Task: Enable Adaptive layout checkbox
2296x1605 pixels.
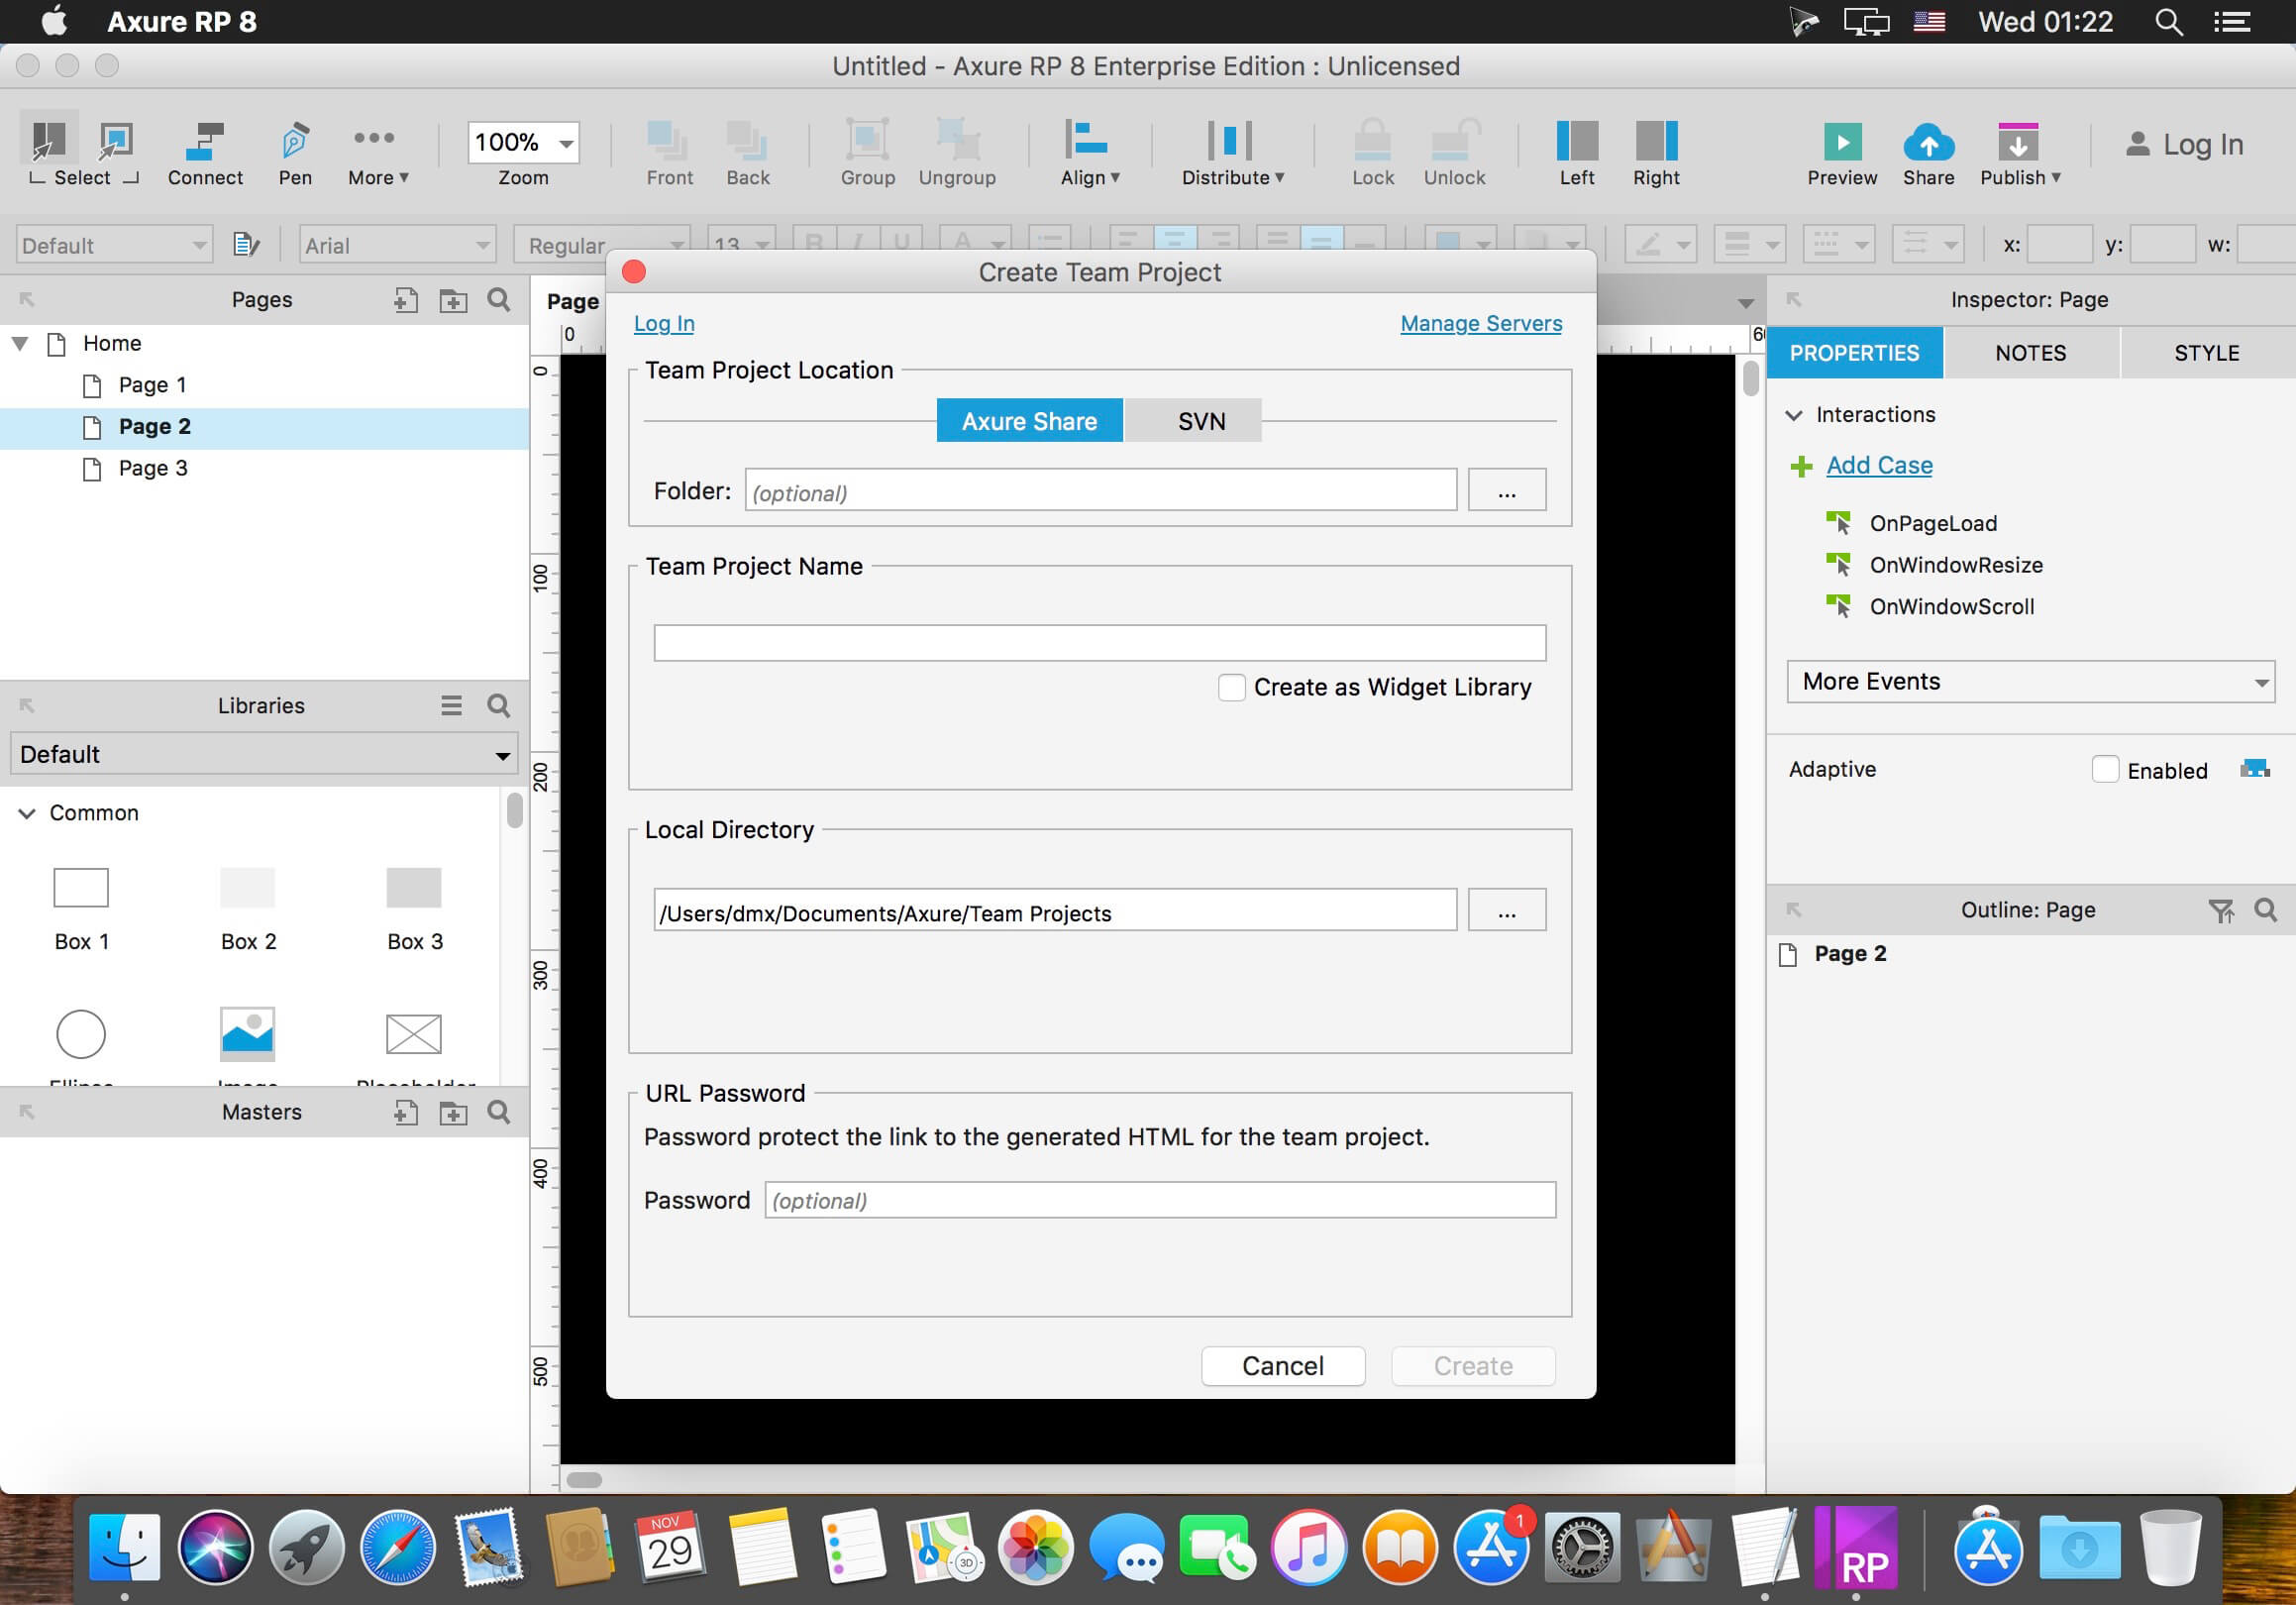Action: pyautogui.click(x=2106, y=768)
